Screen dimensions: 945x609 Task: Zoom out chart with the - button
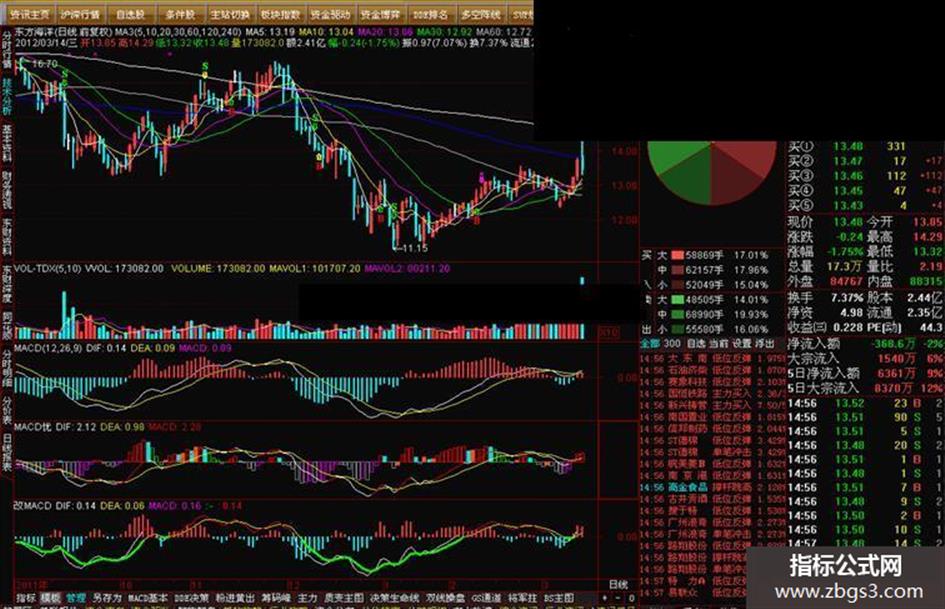tap(618, 598)
